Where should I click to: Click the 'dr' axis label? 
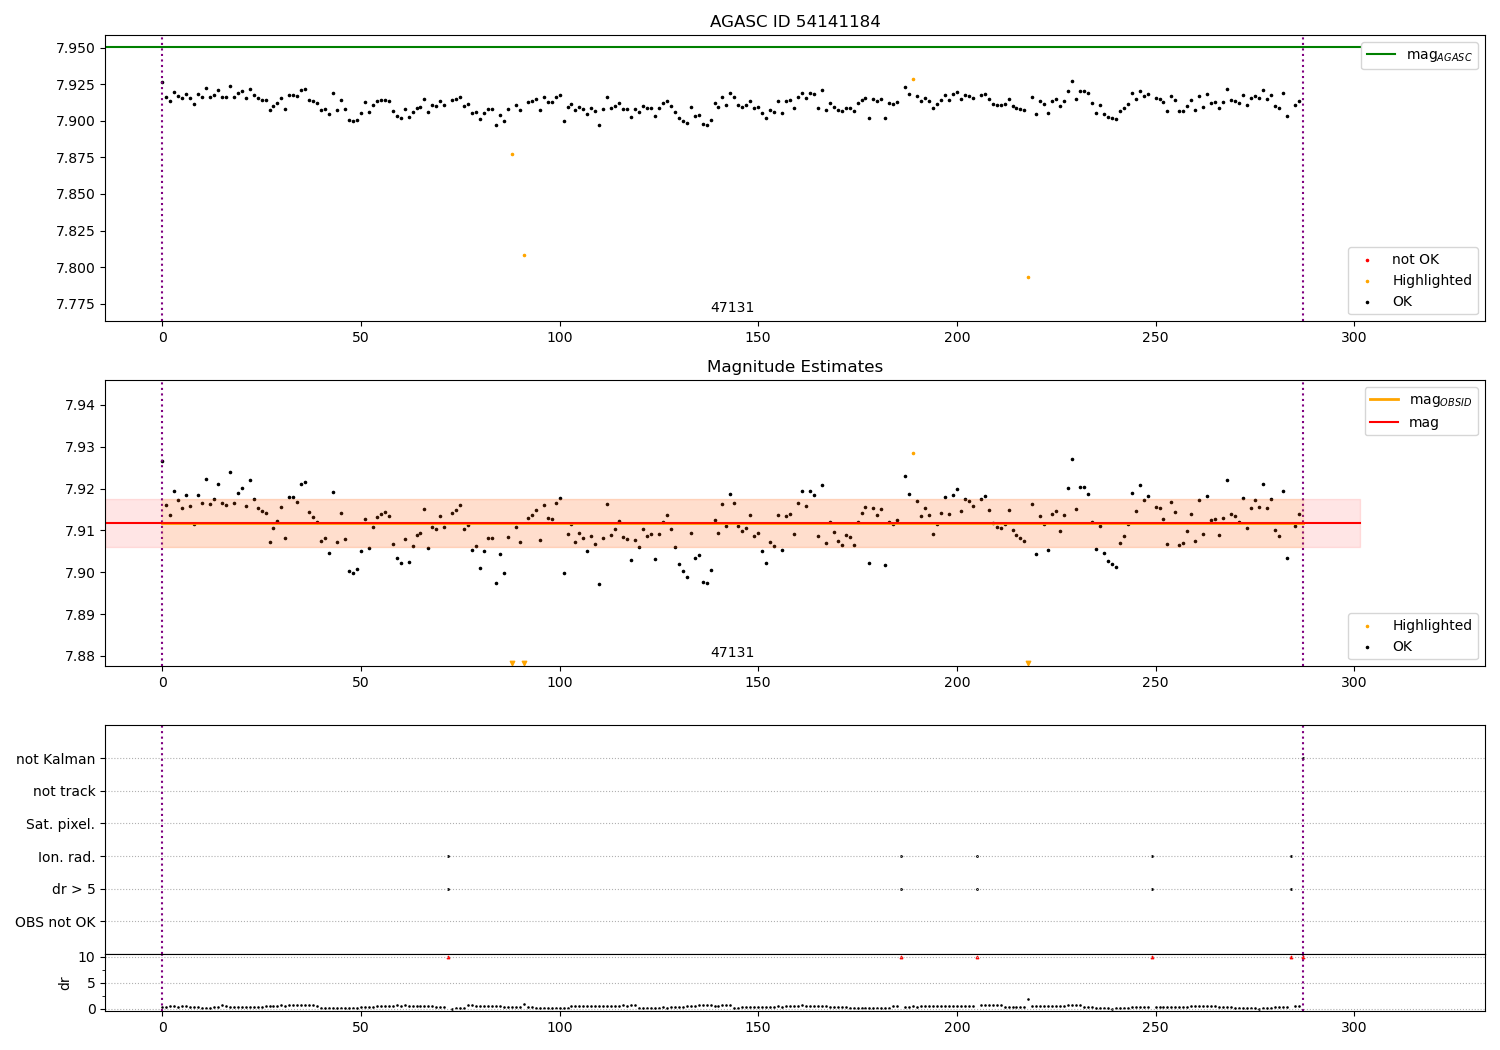[x=65, y=983]
